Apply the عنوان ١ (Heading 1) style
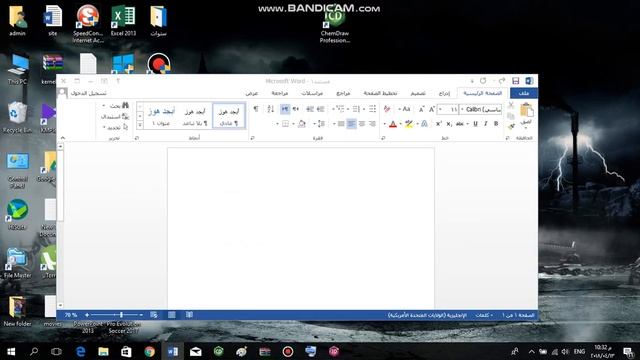Viewport: 640px width, 360px height. click(161, 116)
